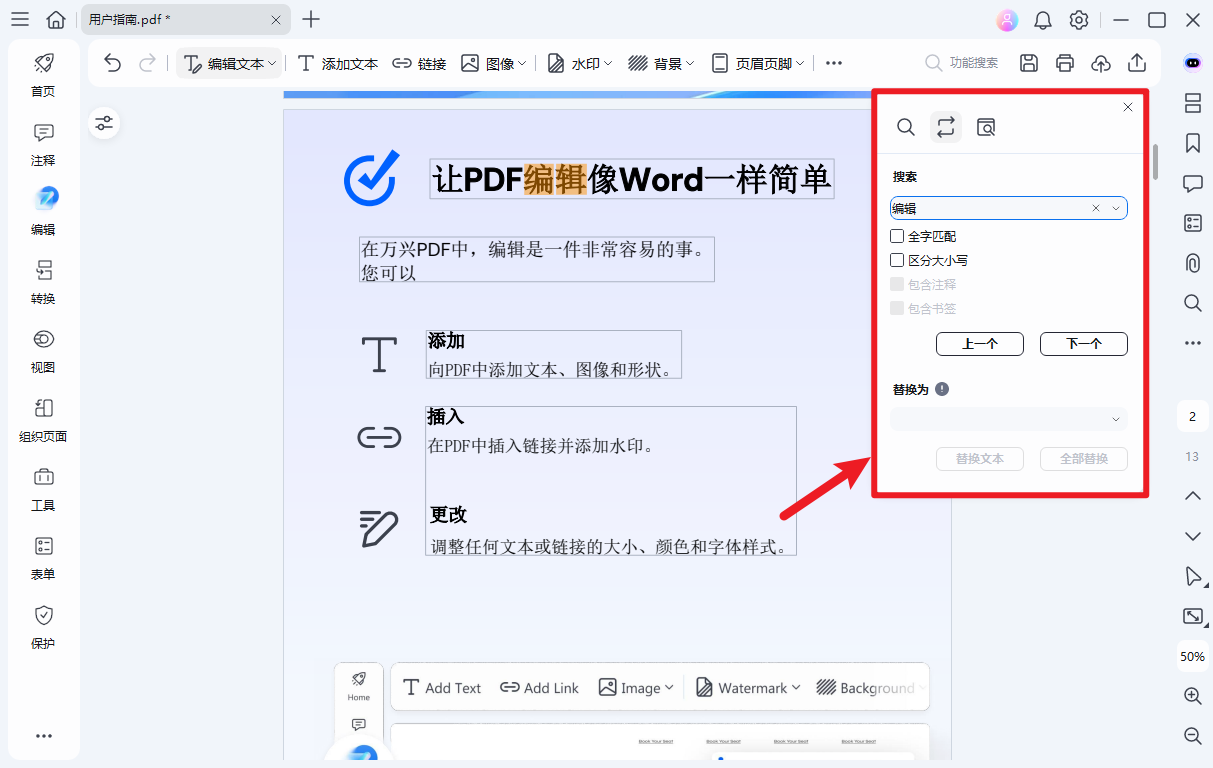Click the 添加文本 toolbar icon
This screenshot has width=1213, height=768.
(337, 62)
